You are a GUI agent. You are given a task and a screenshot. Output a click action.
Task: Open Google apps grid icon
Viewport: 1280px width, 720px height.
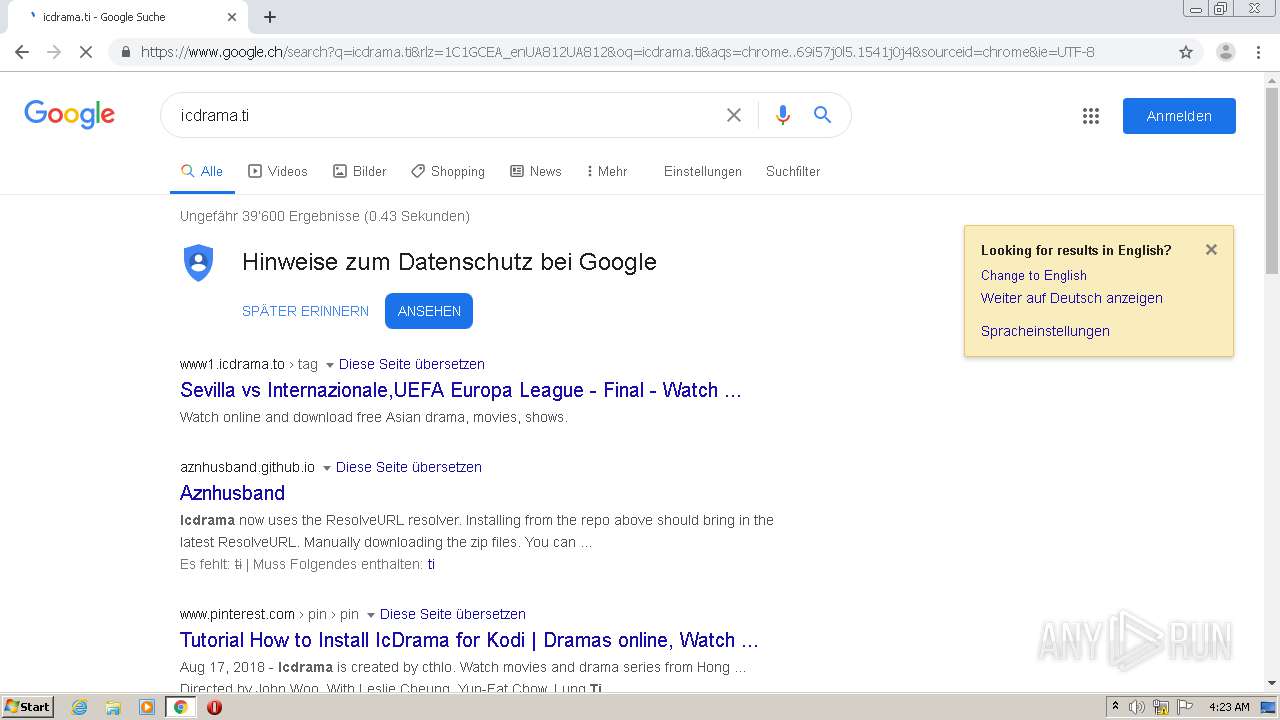click(x=1091, y=116)
